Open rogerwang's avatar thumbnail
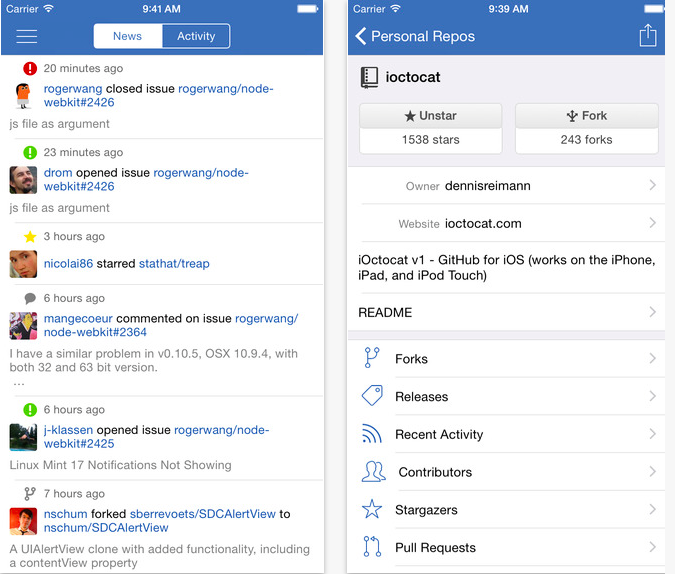 23,96
